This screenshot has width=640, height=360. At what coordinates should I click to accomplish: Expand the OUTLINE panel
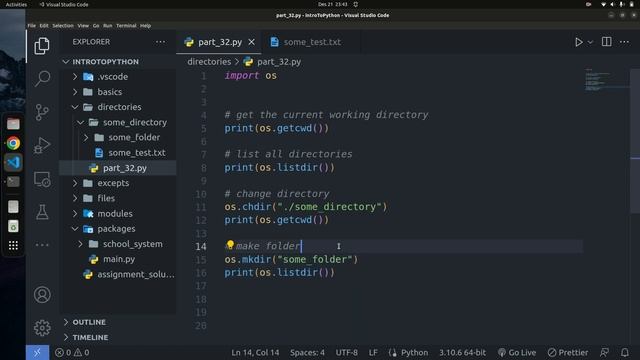[x=118, y=322]
